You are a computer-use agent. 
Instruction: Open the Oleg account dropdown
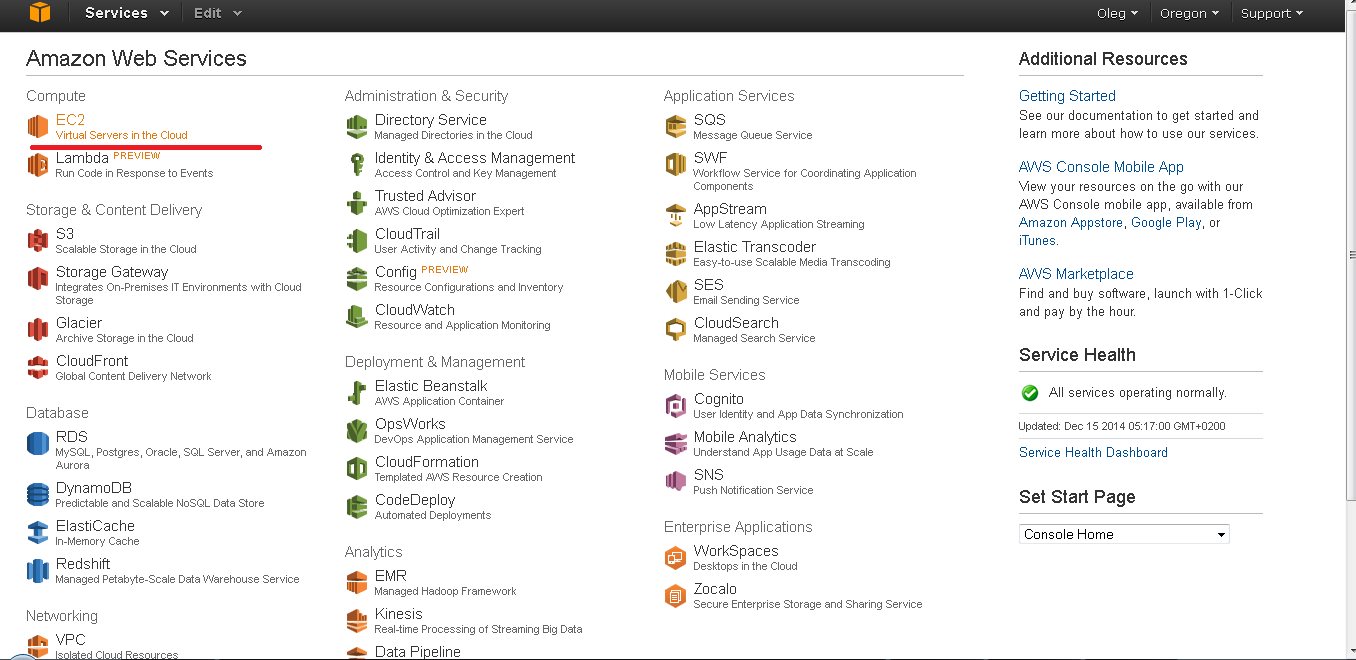pyautogui.click(x=1118, y=13)
